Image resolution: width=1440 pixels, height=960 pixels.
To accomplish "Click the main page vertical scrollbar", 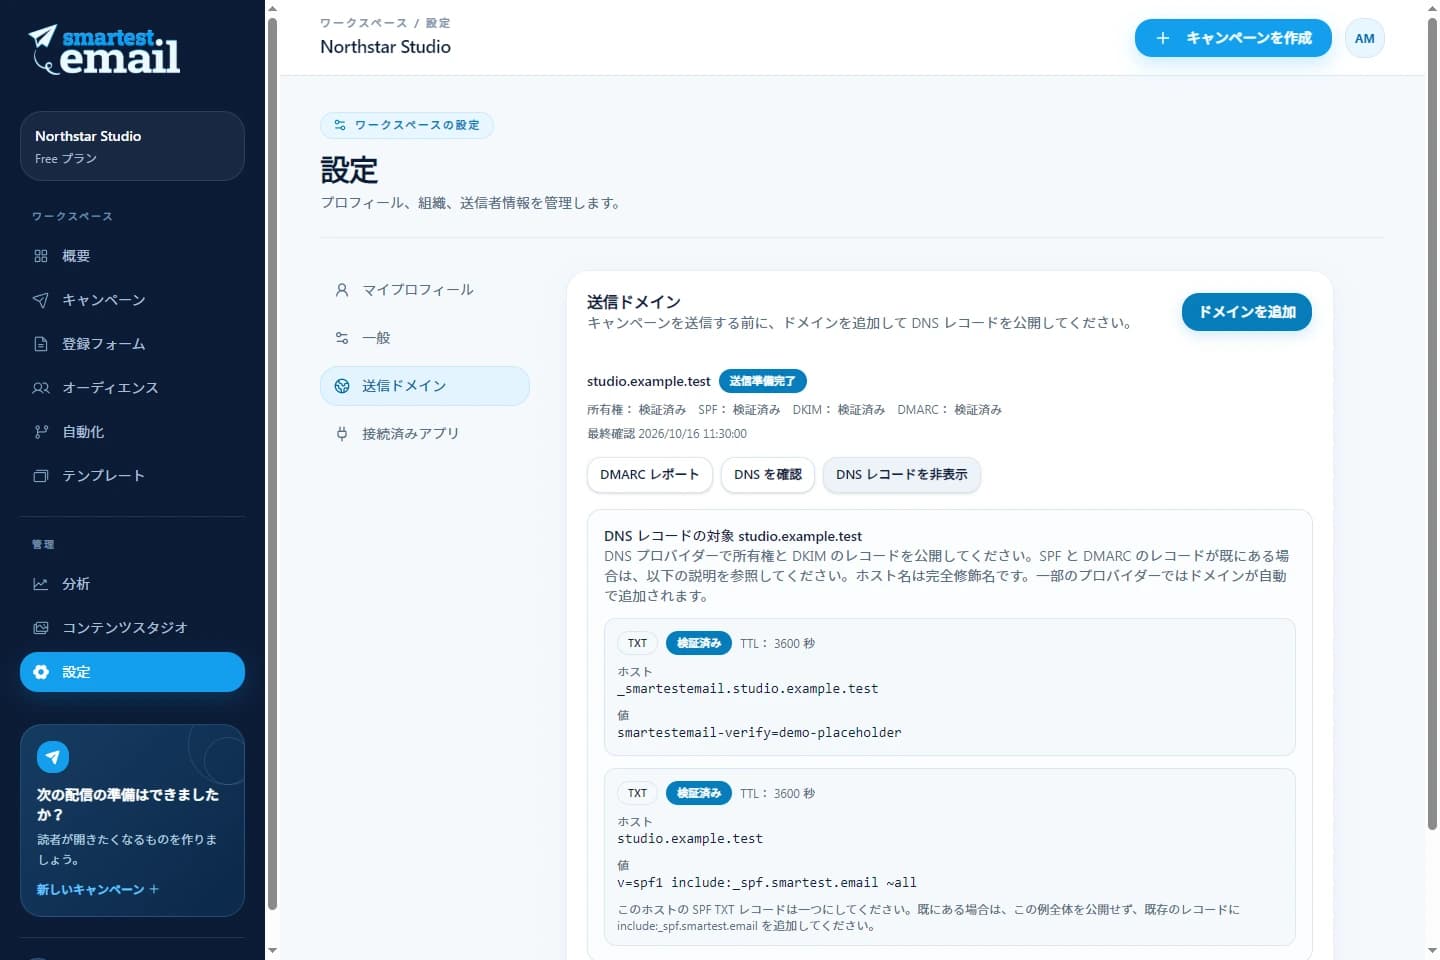I will click(1432, 423).
